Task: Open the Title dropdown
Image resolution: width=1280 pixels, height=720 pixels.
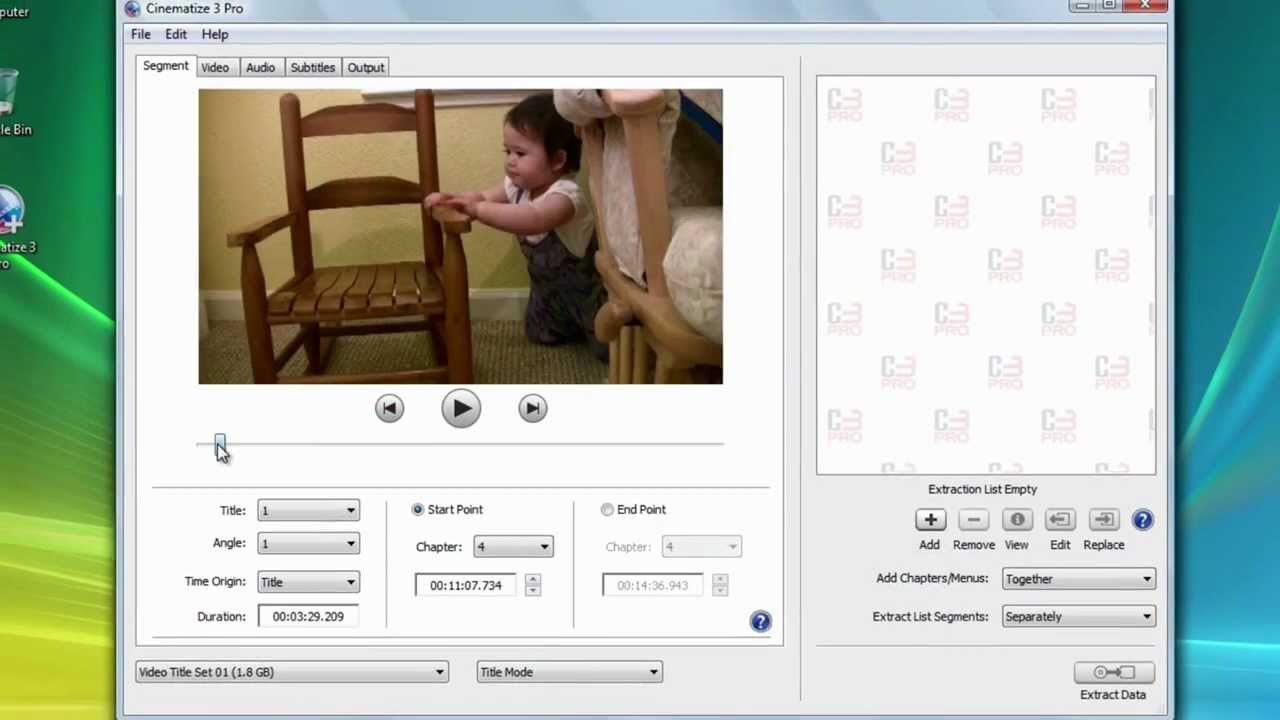Action: 308,511
